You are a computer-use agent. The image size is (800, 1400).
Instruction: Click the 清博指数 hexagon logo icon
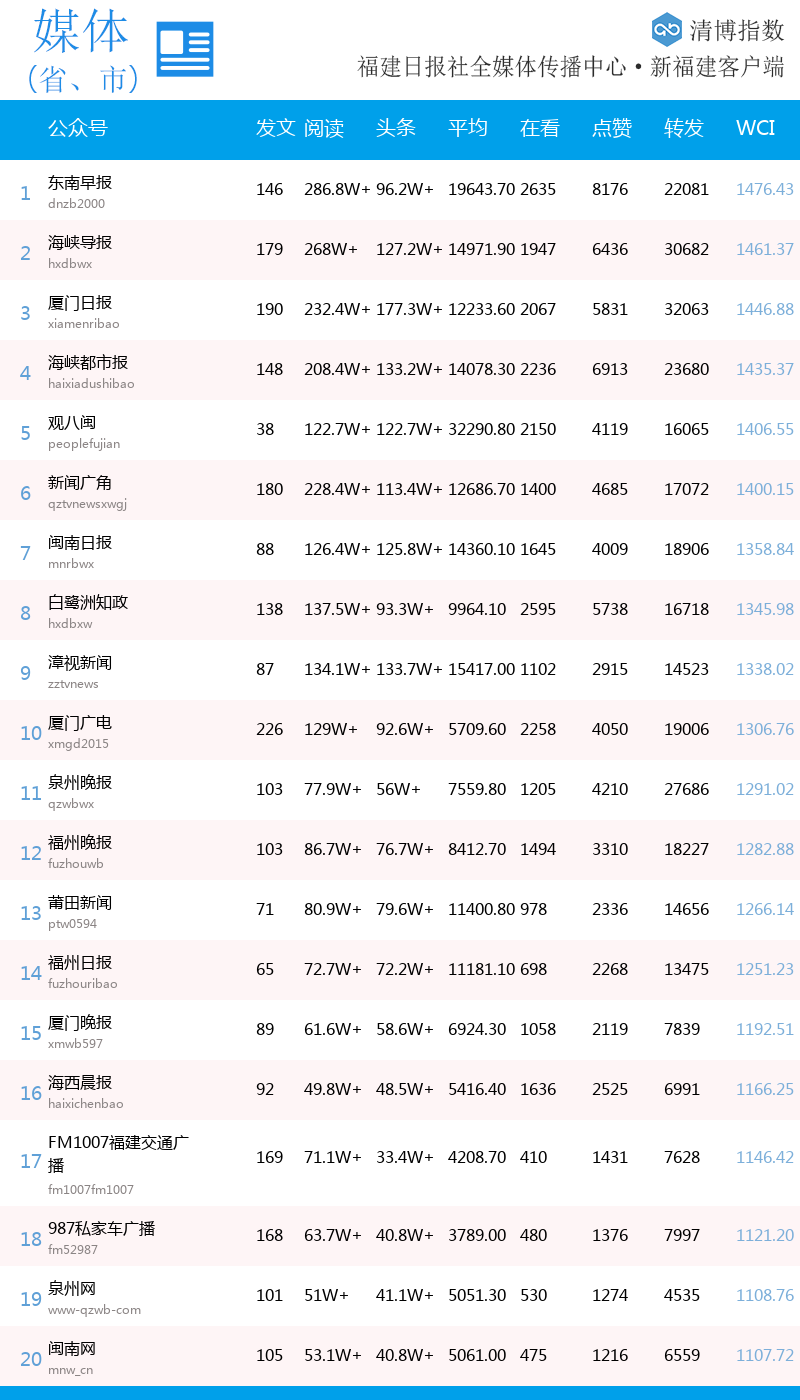(x=666, y=29)
